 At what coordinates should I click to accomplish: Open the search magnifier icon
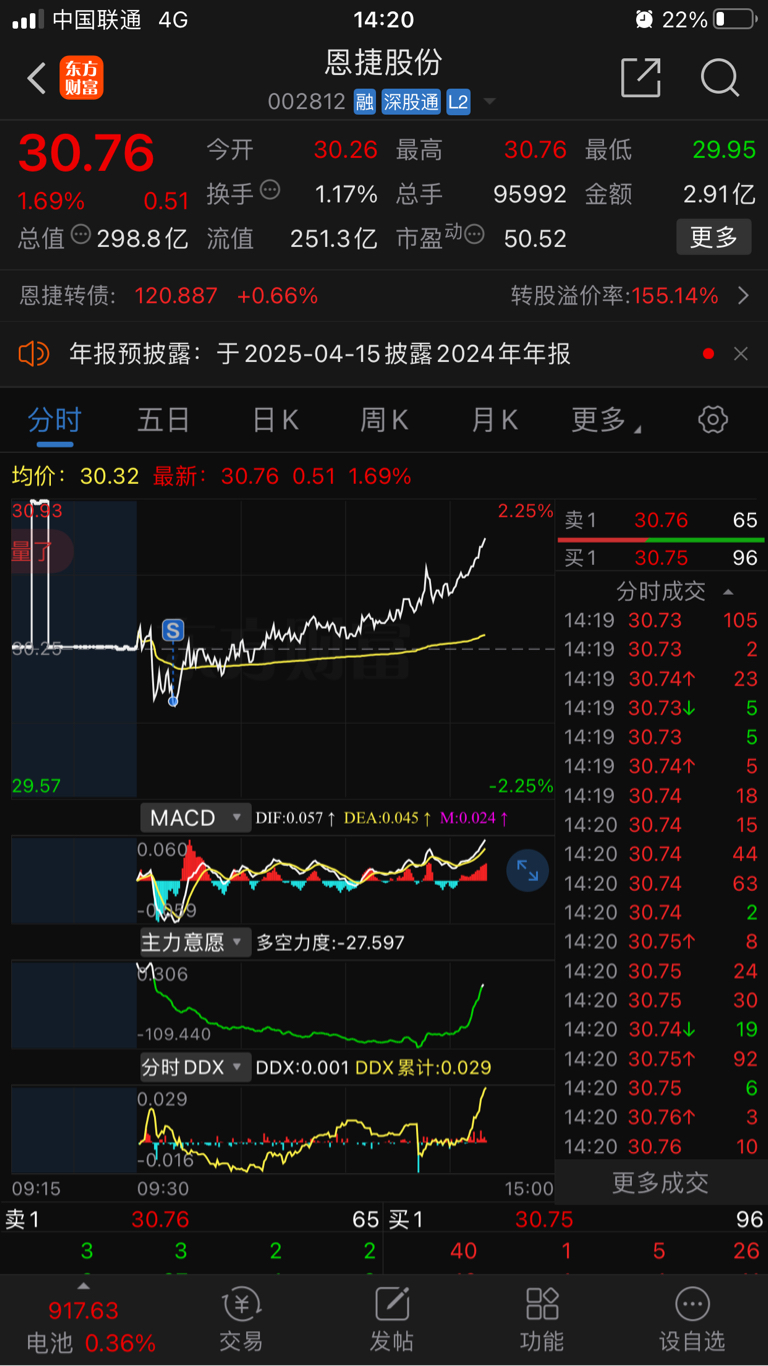[x=719, y=77]
